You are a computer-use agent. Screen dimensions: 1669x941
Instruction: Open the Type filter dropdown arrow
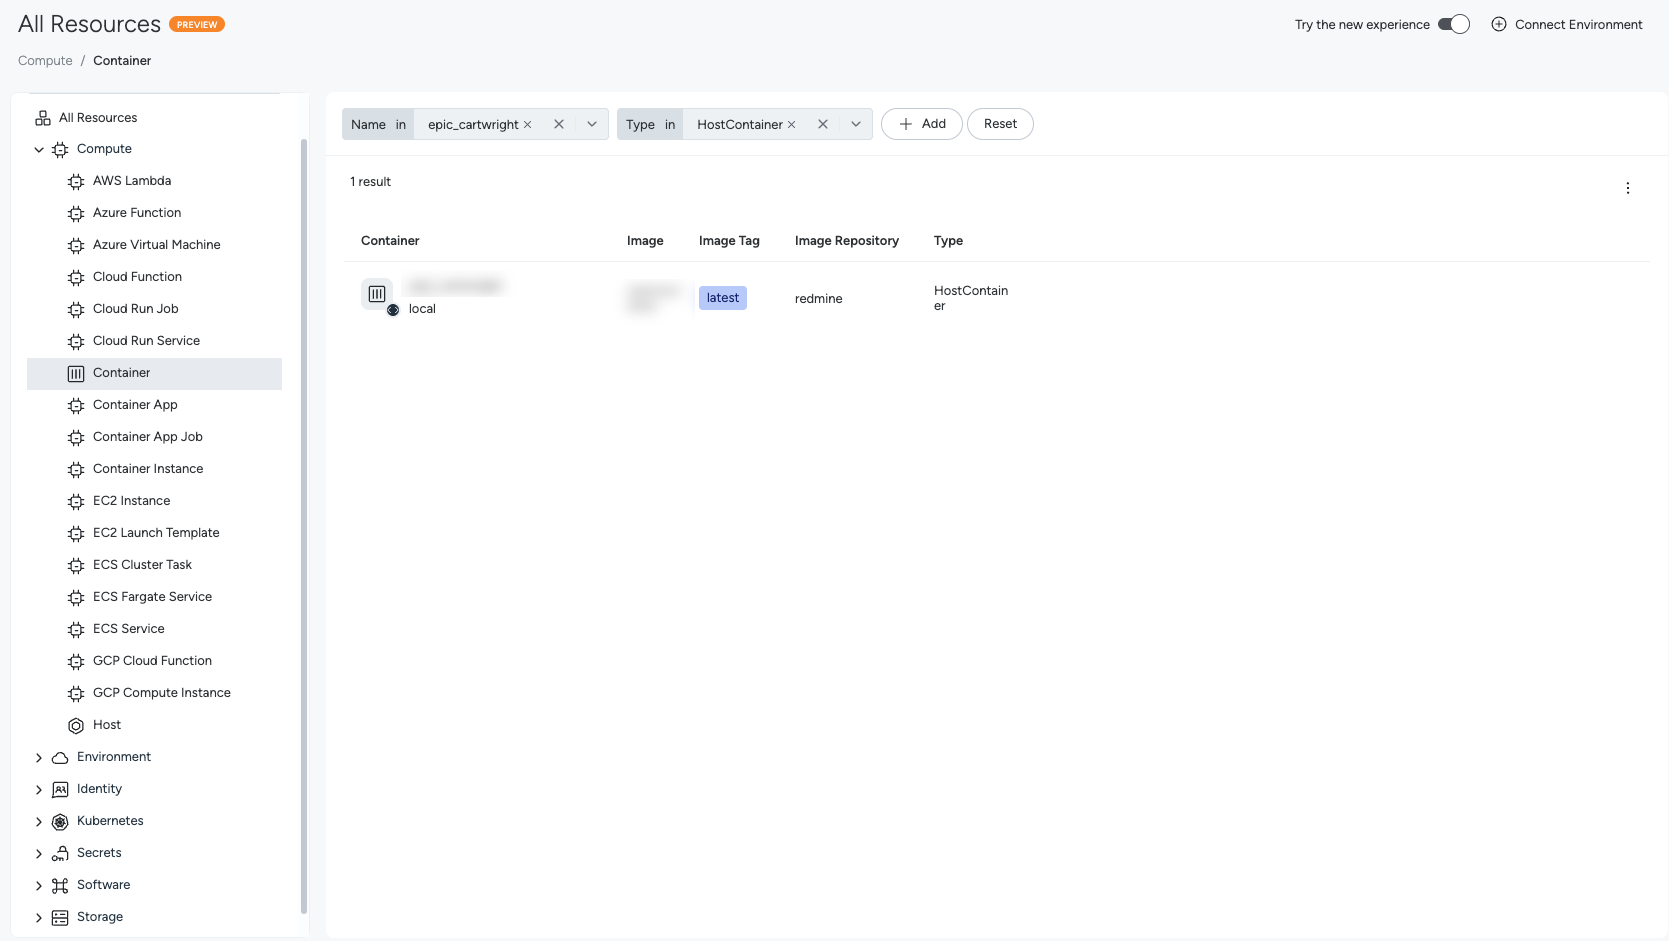(x=856, y=124)
